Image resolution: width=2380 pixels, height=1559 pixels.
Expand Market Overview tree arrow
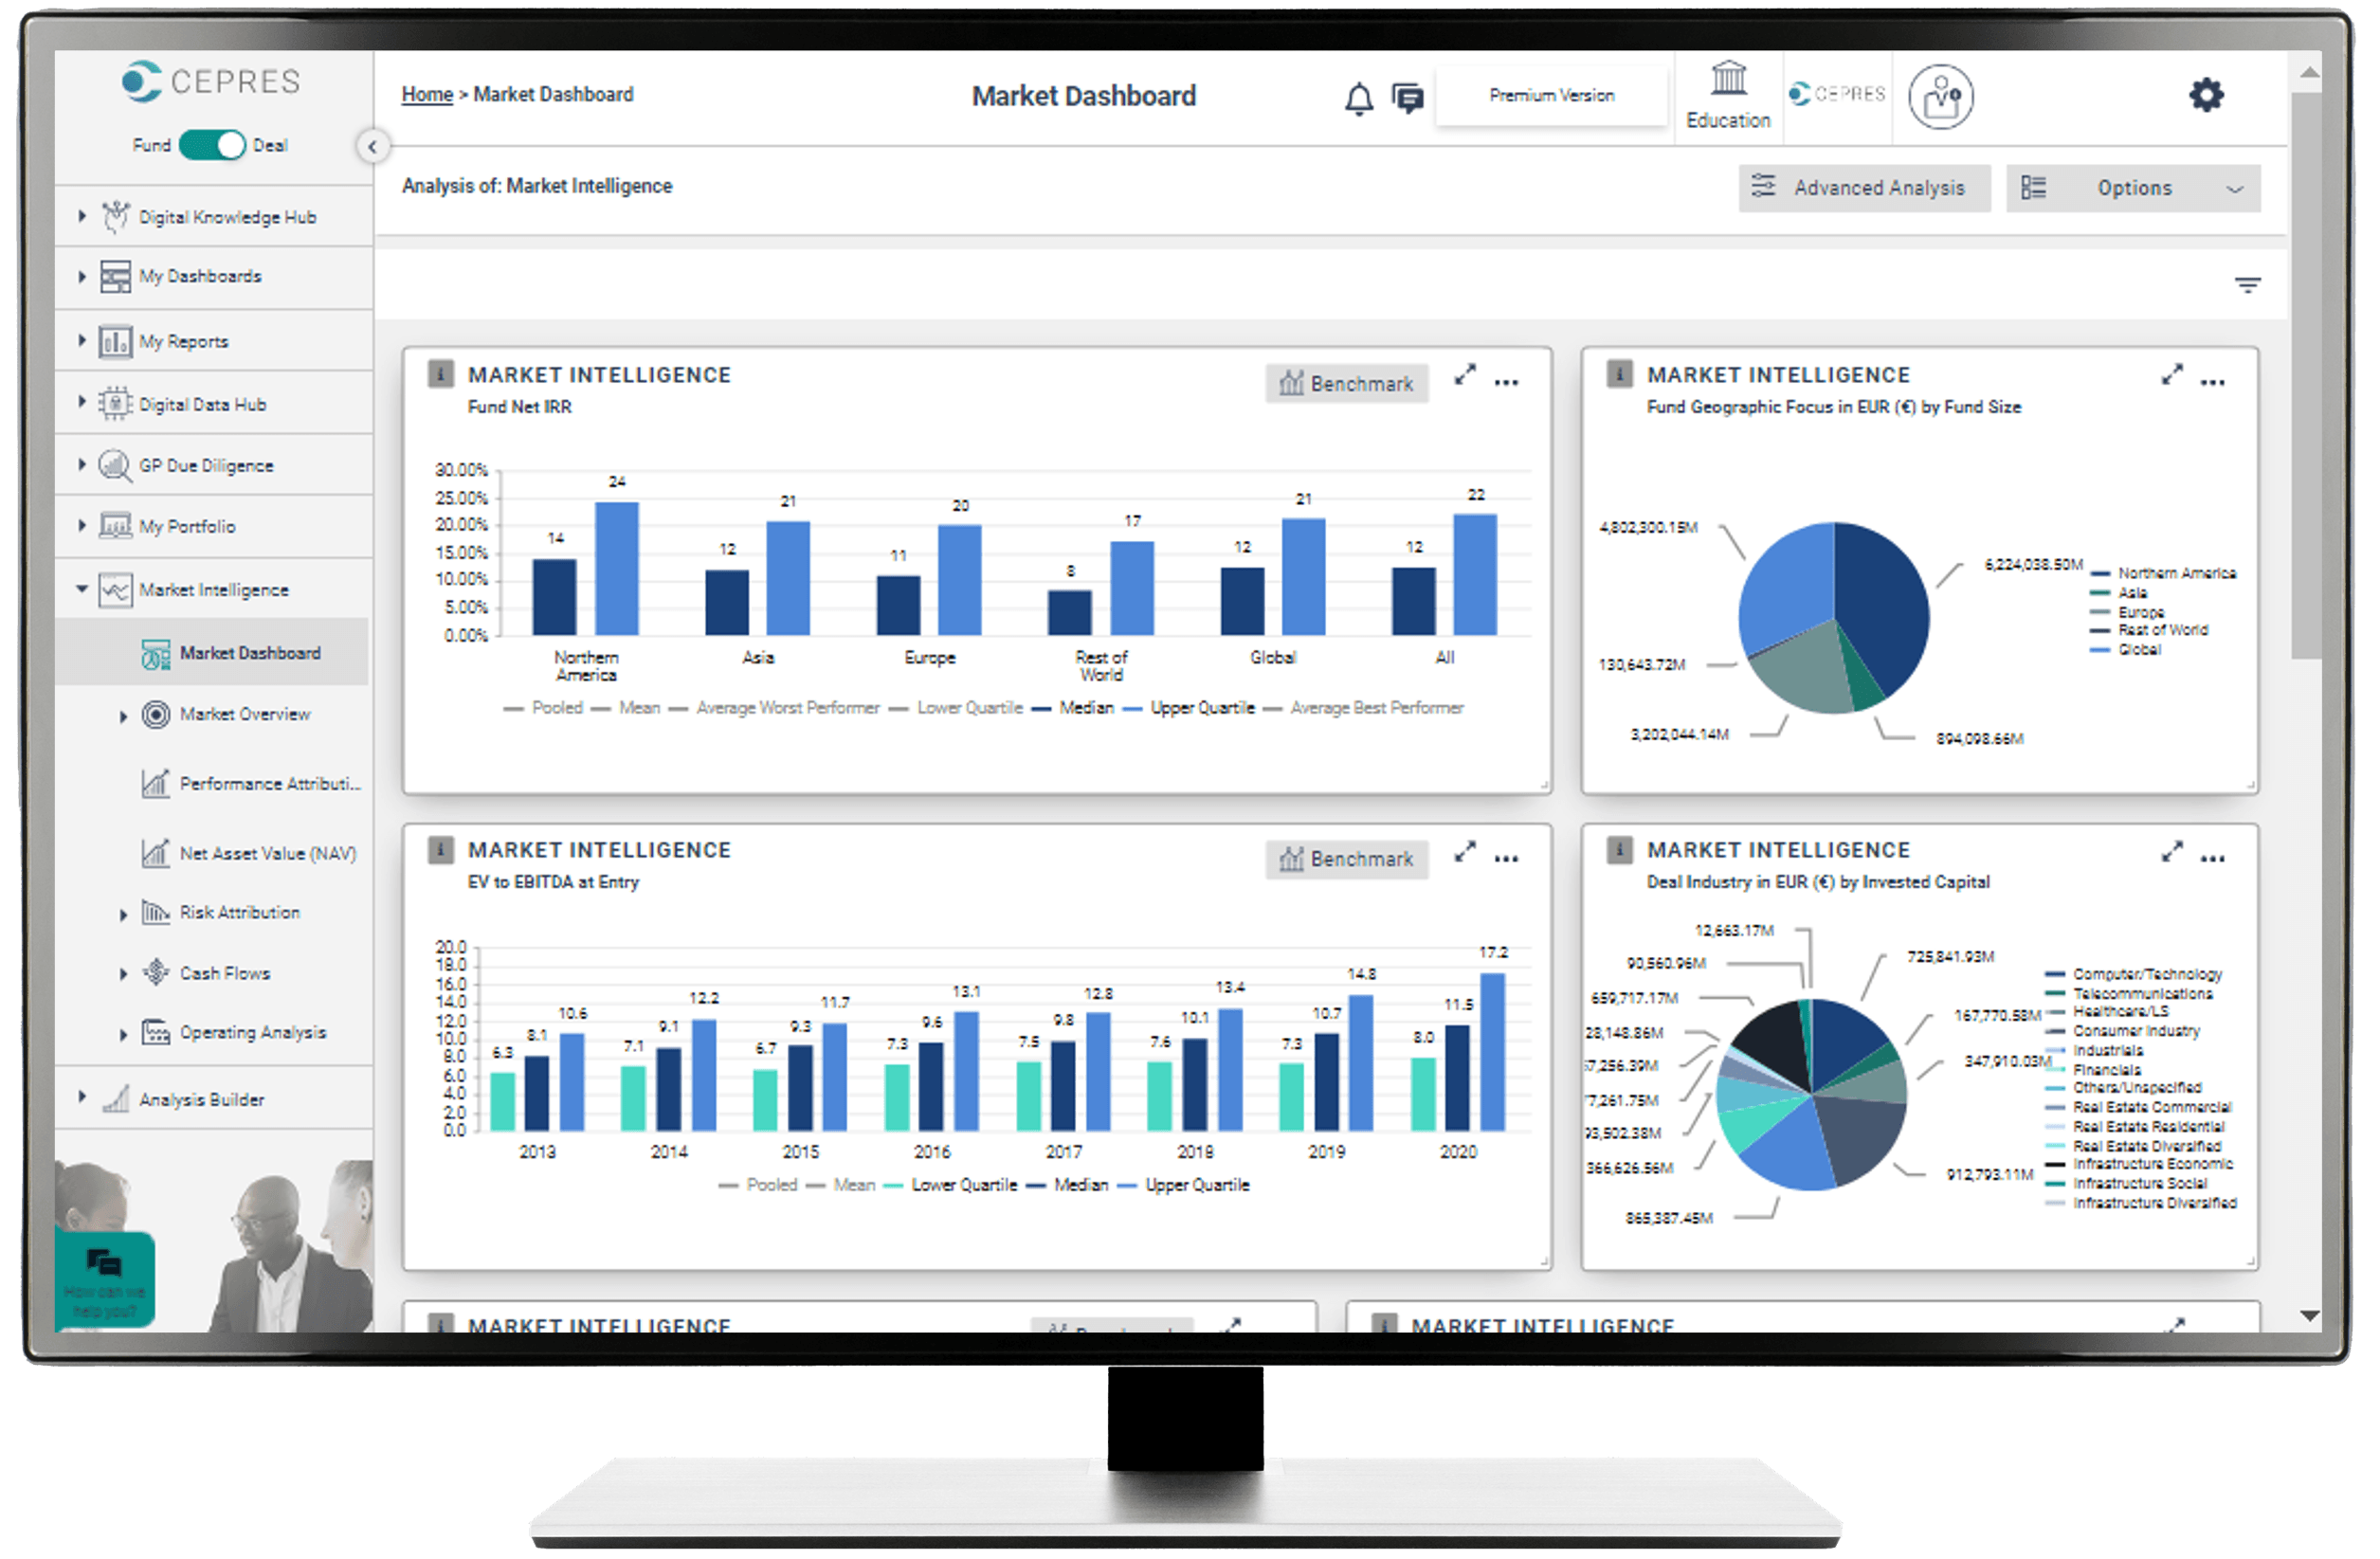123,716
